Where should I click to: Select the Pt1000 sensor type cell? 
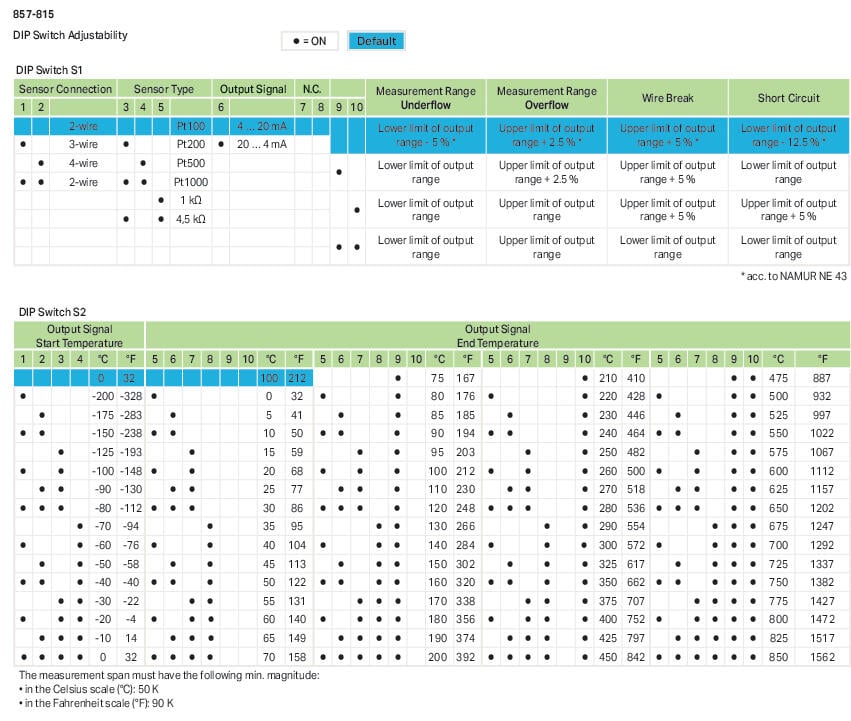pyautogui.click(x=189, y=182)
